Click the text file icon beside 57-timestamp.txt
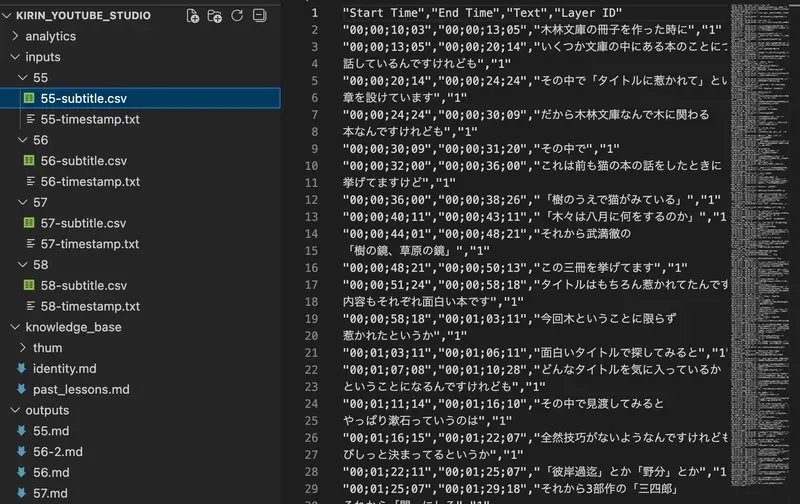This screenshot has height=504, width=800. click(x=31, y=243)
